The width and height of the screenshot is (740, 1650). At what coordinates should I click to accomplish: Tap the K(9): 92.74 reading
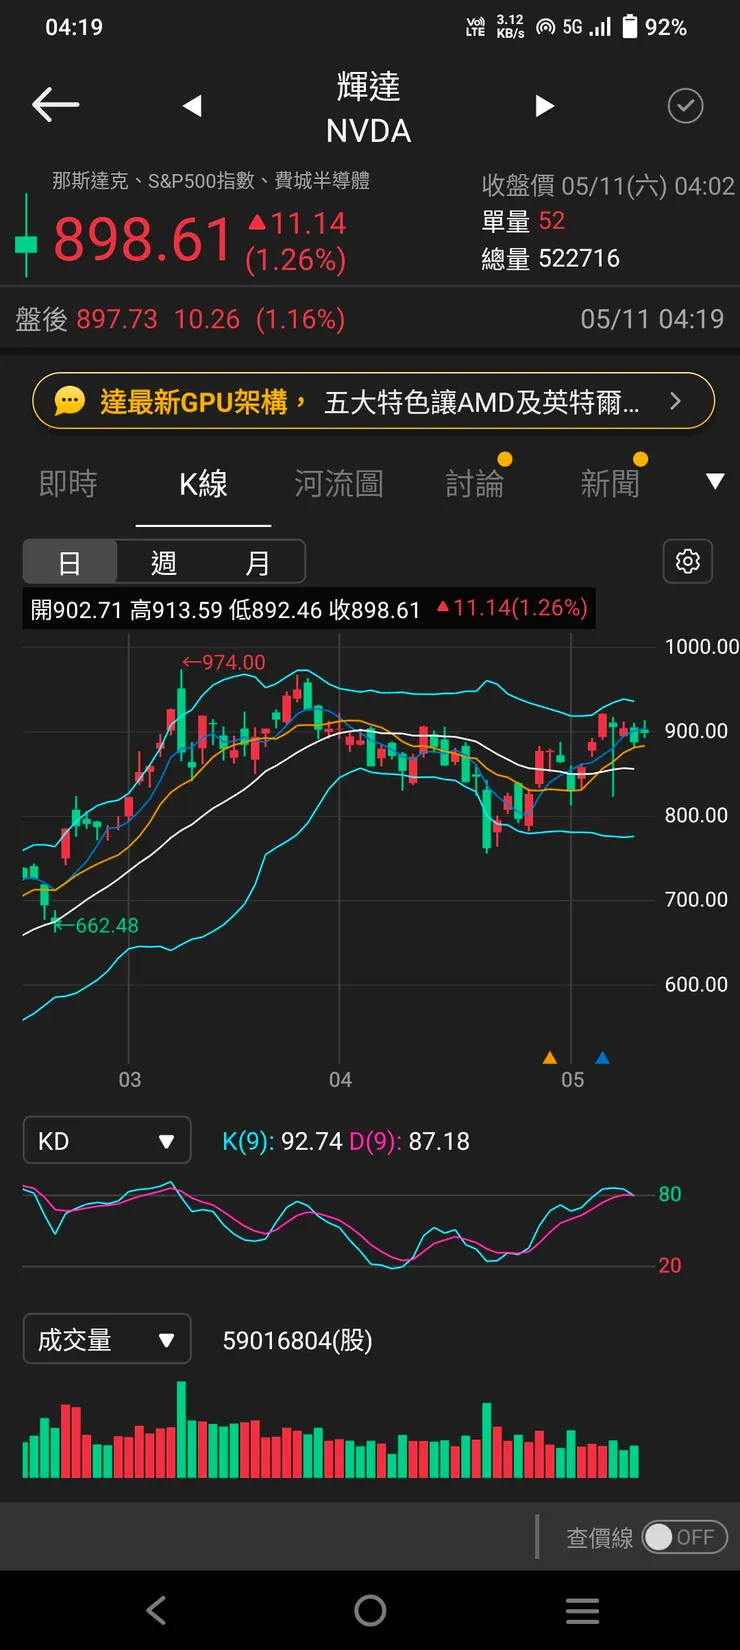pos(282,1141)
